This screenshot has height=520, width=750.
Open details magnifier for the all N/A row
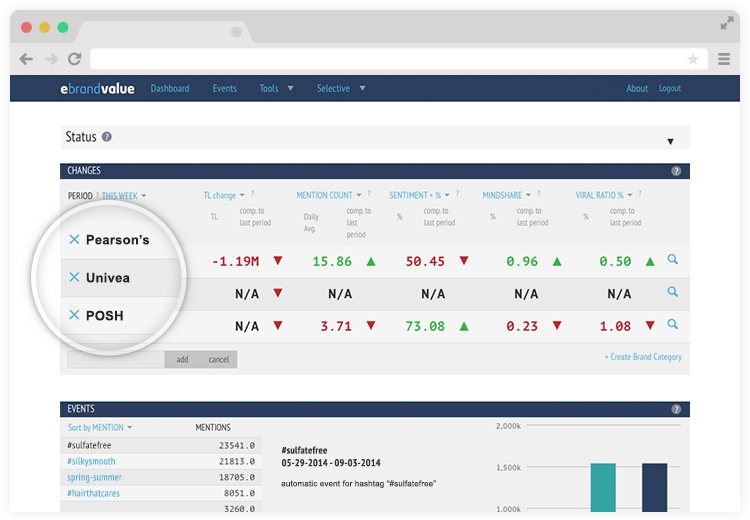(x=673, y=292)
